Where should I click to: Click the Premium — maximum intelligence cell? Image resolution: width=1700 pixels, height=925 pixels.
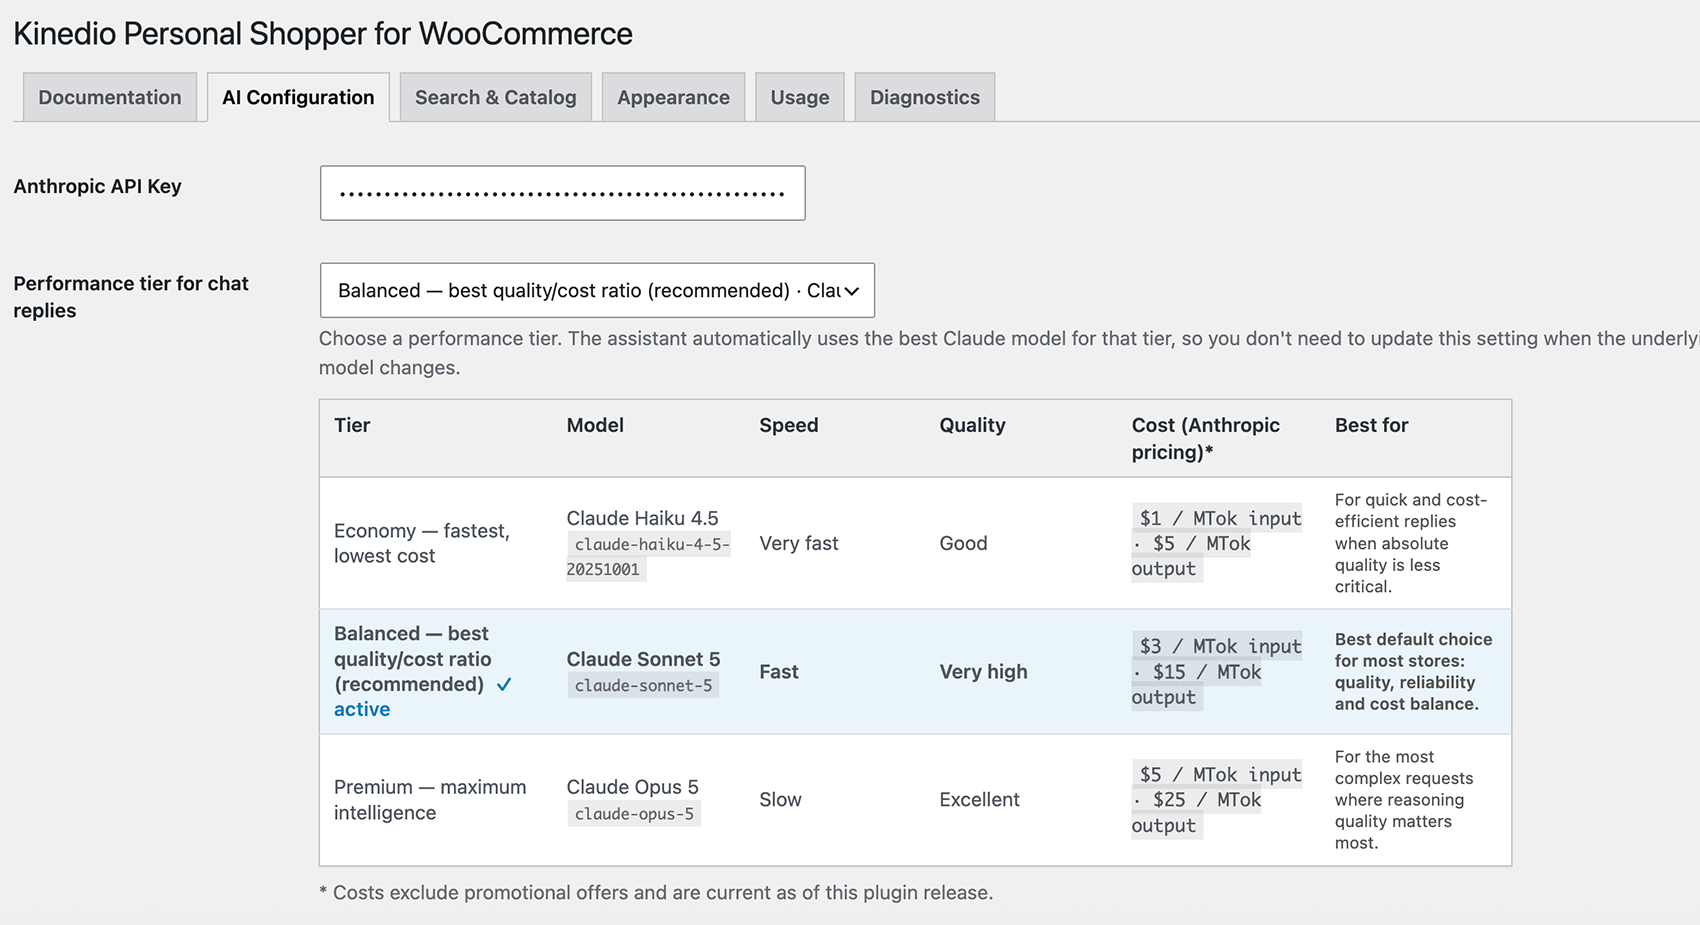pyautogui.click(x=430, y=800)
